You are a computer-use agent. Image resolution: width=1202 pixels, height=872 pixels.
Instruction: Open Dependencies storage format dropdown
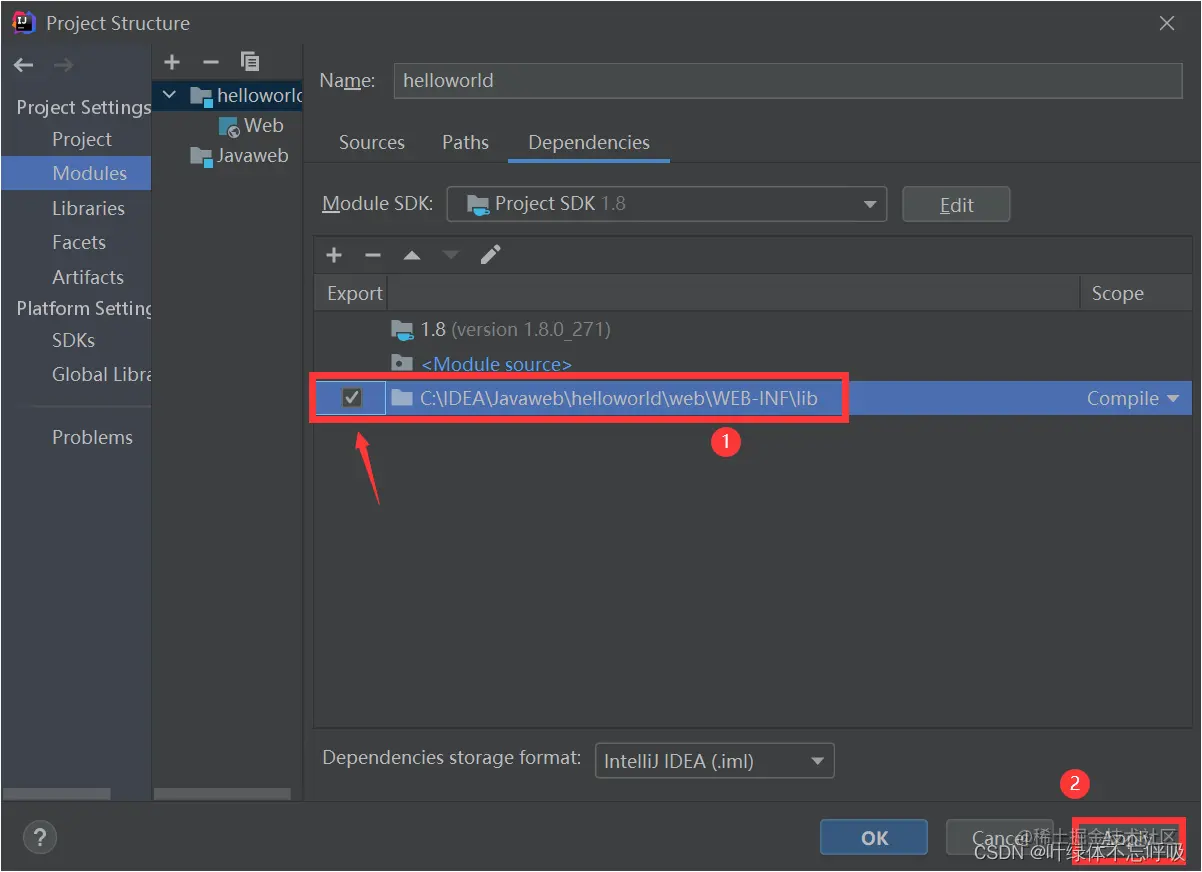(714, 761)
